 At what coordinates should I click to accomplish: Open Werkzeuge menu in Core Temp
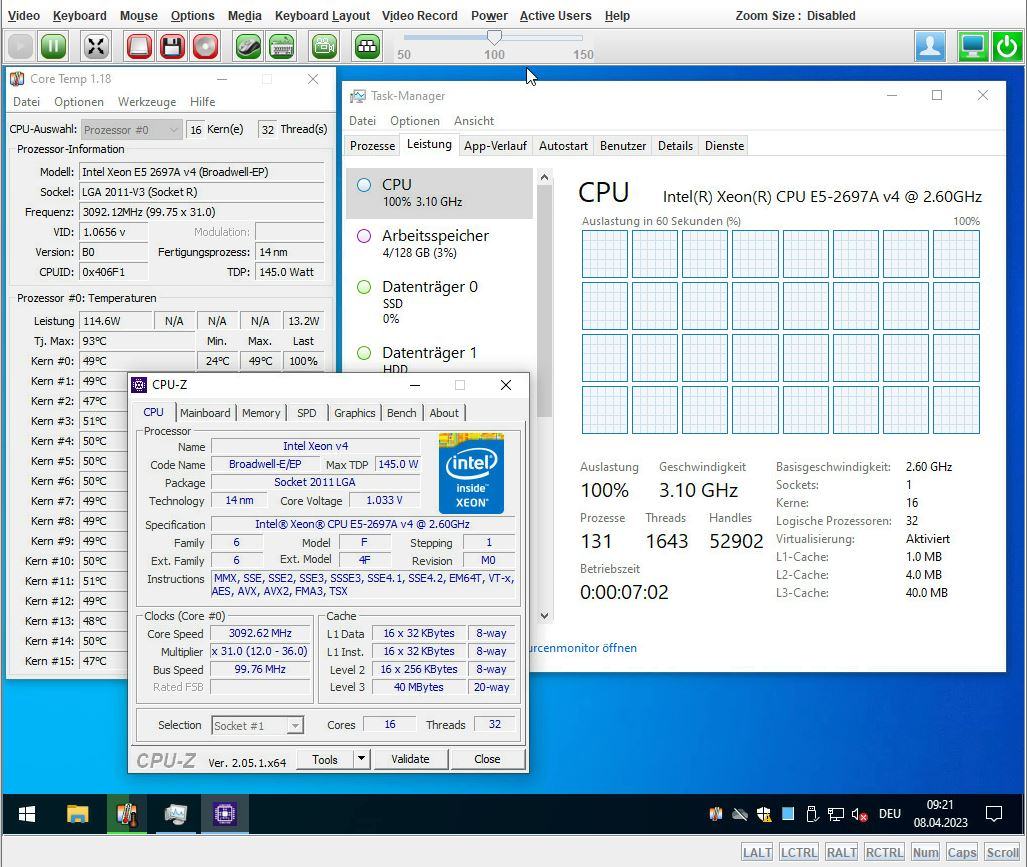coord(147,102)
